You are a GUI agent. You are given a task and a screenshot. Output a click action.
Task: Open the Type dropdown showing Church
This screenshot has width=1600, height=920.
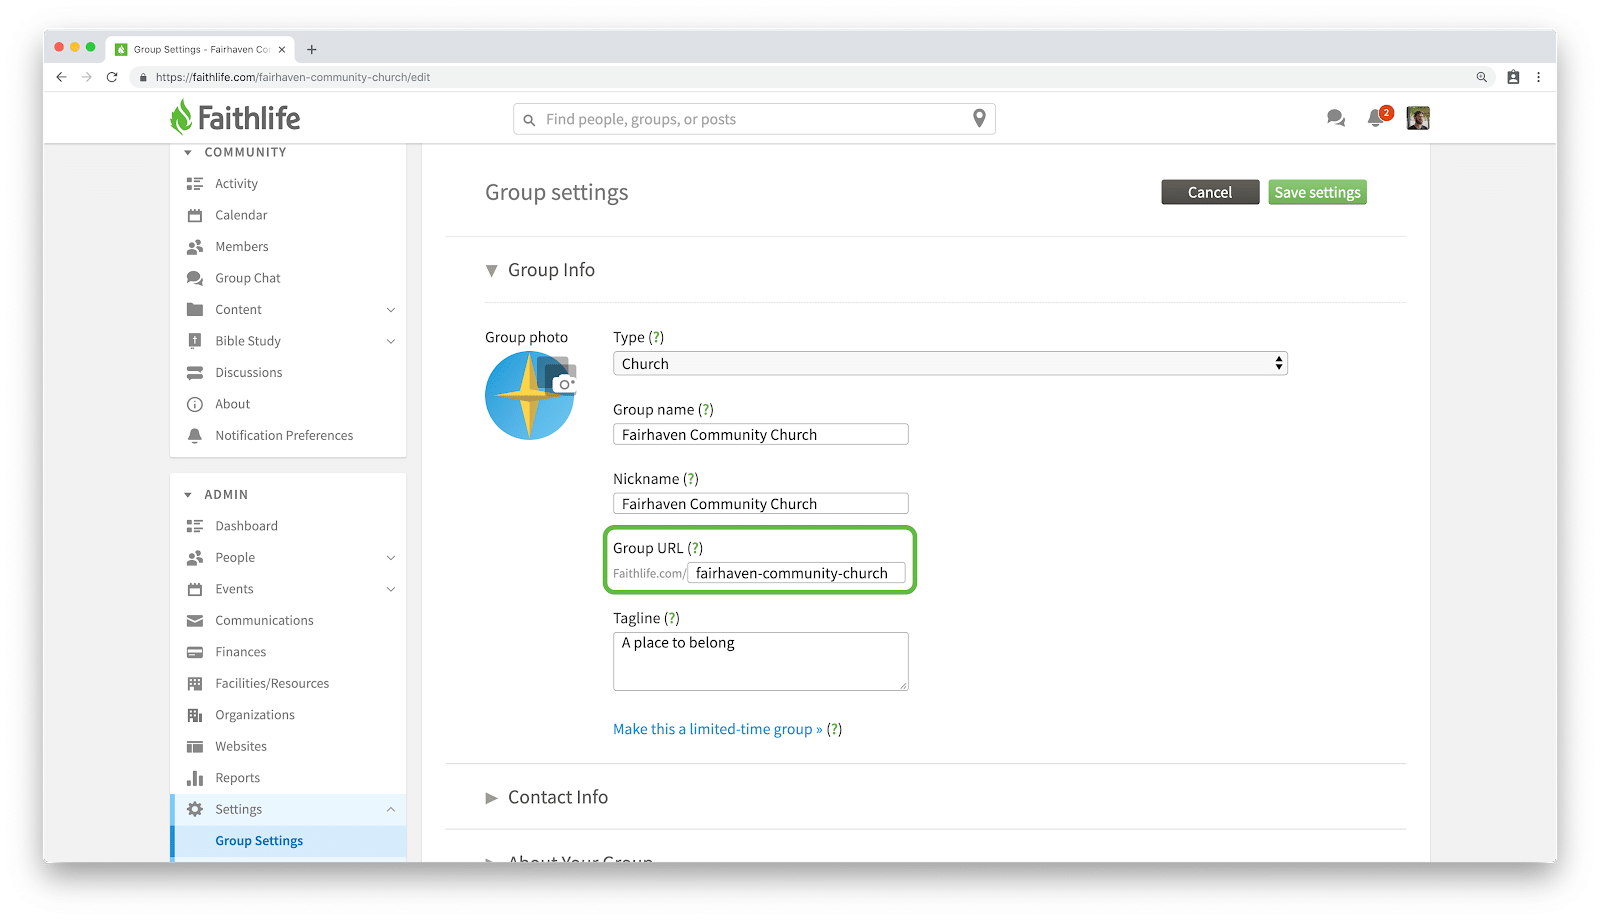tap(950, 364)
